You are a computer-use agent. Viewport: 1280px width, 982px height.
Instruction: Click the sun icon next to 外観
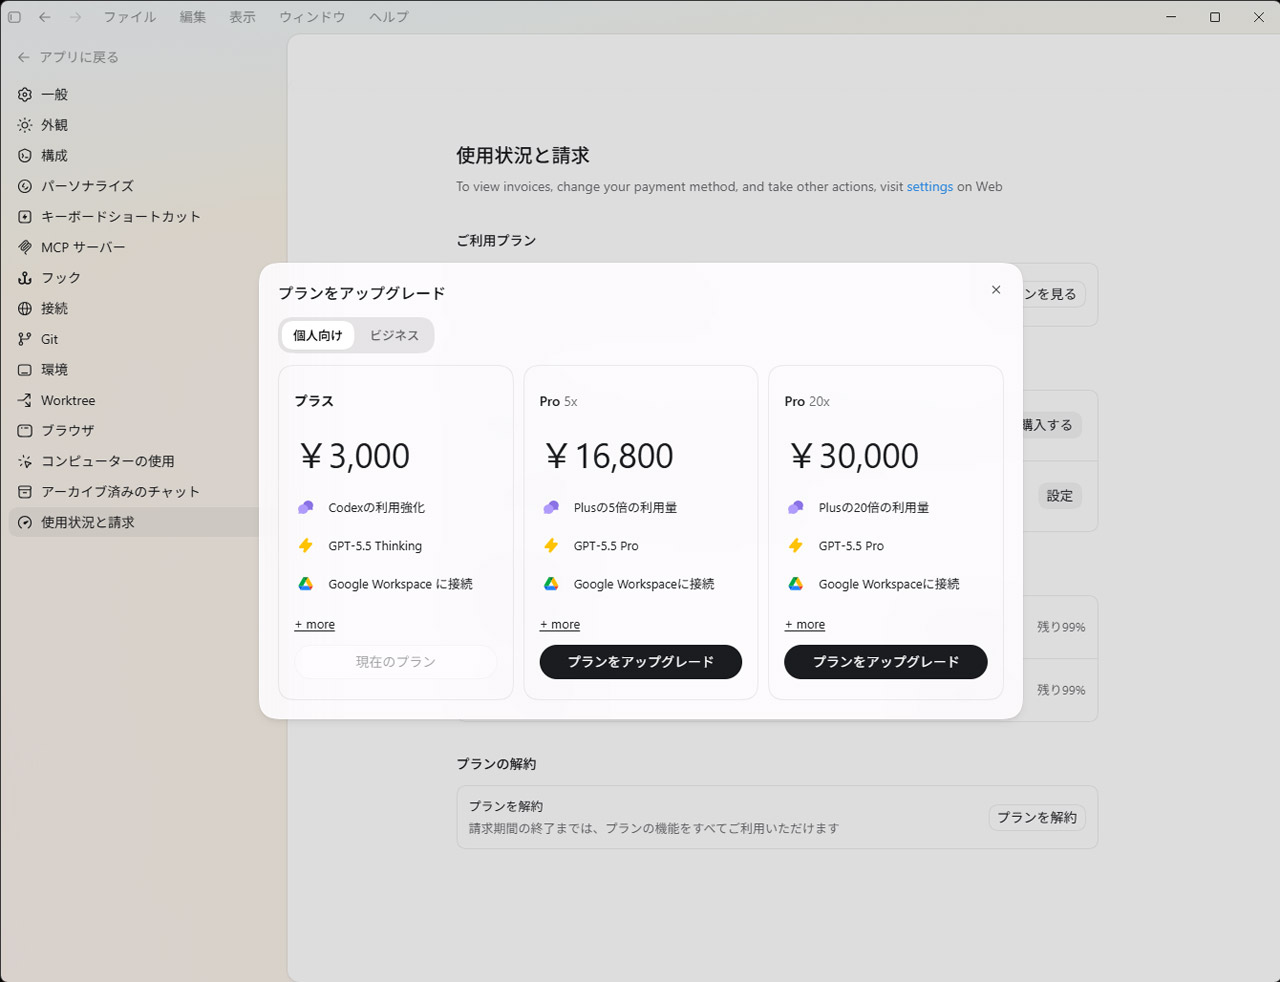point(25,125)
